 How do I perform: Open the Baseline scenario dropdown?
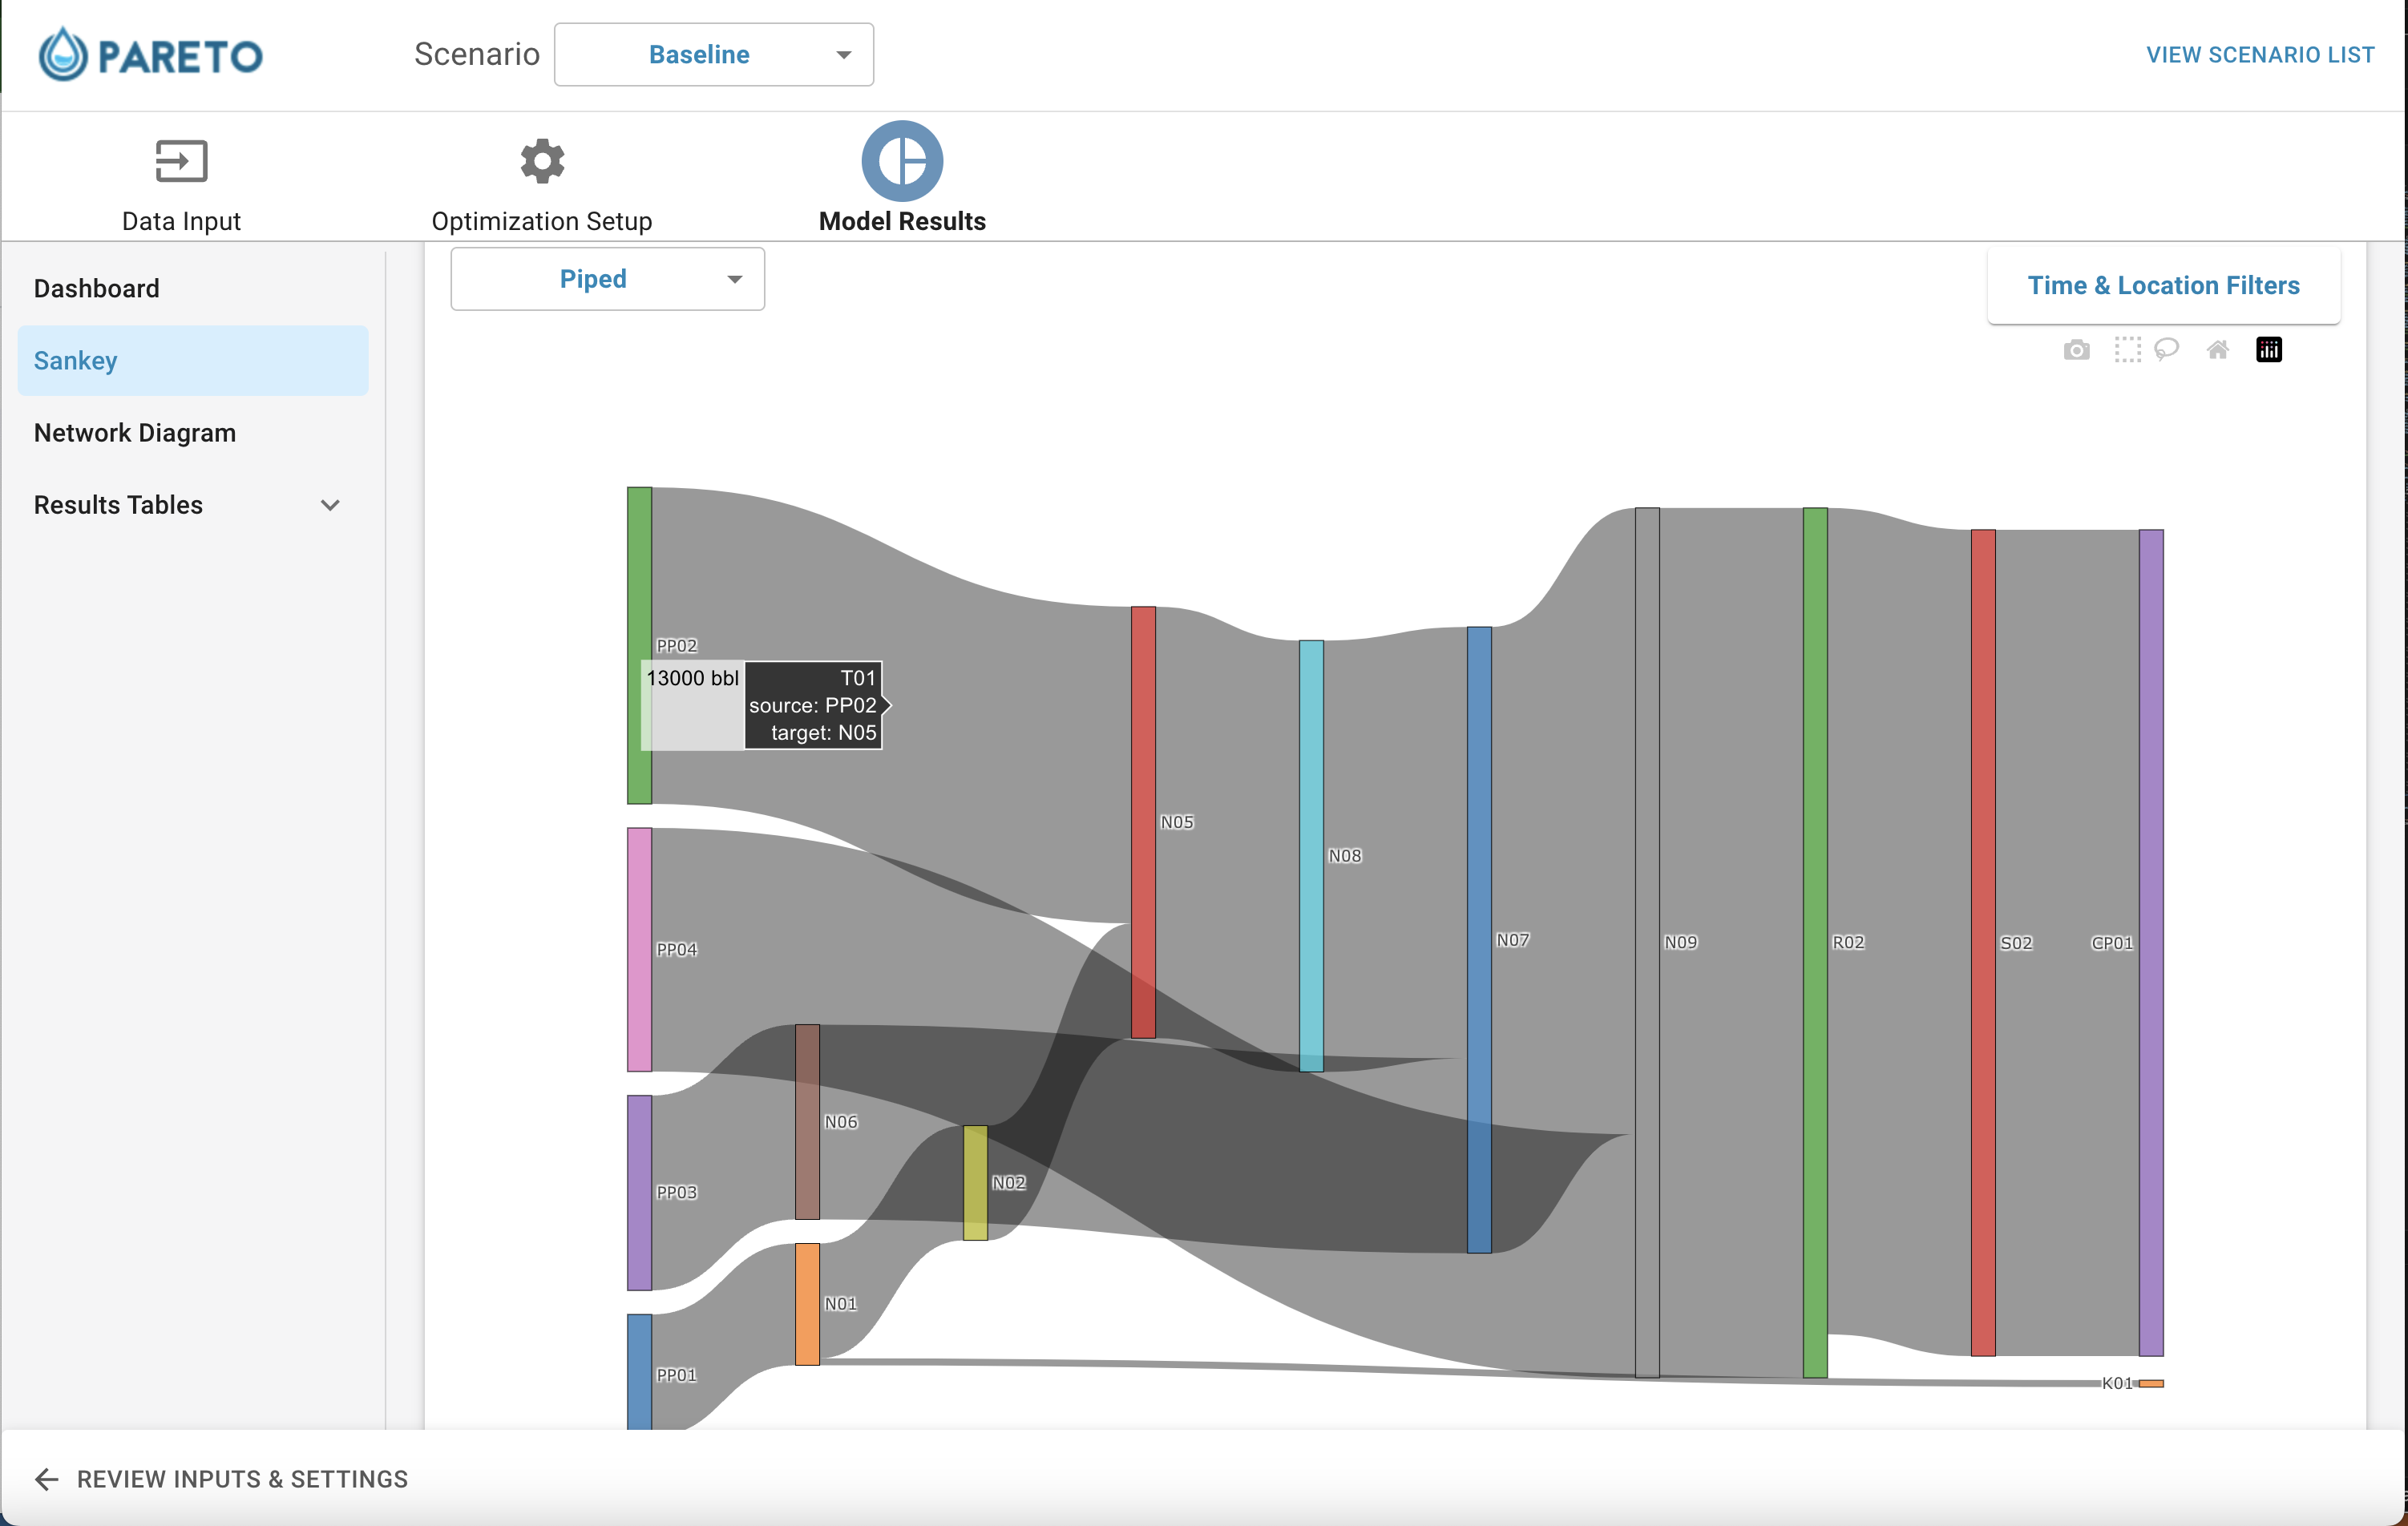(714, 55)
